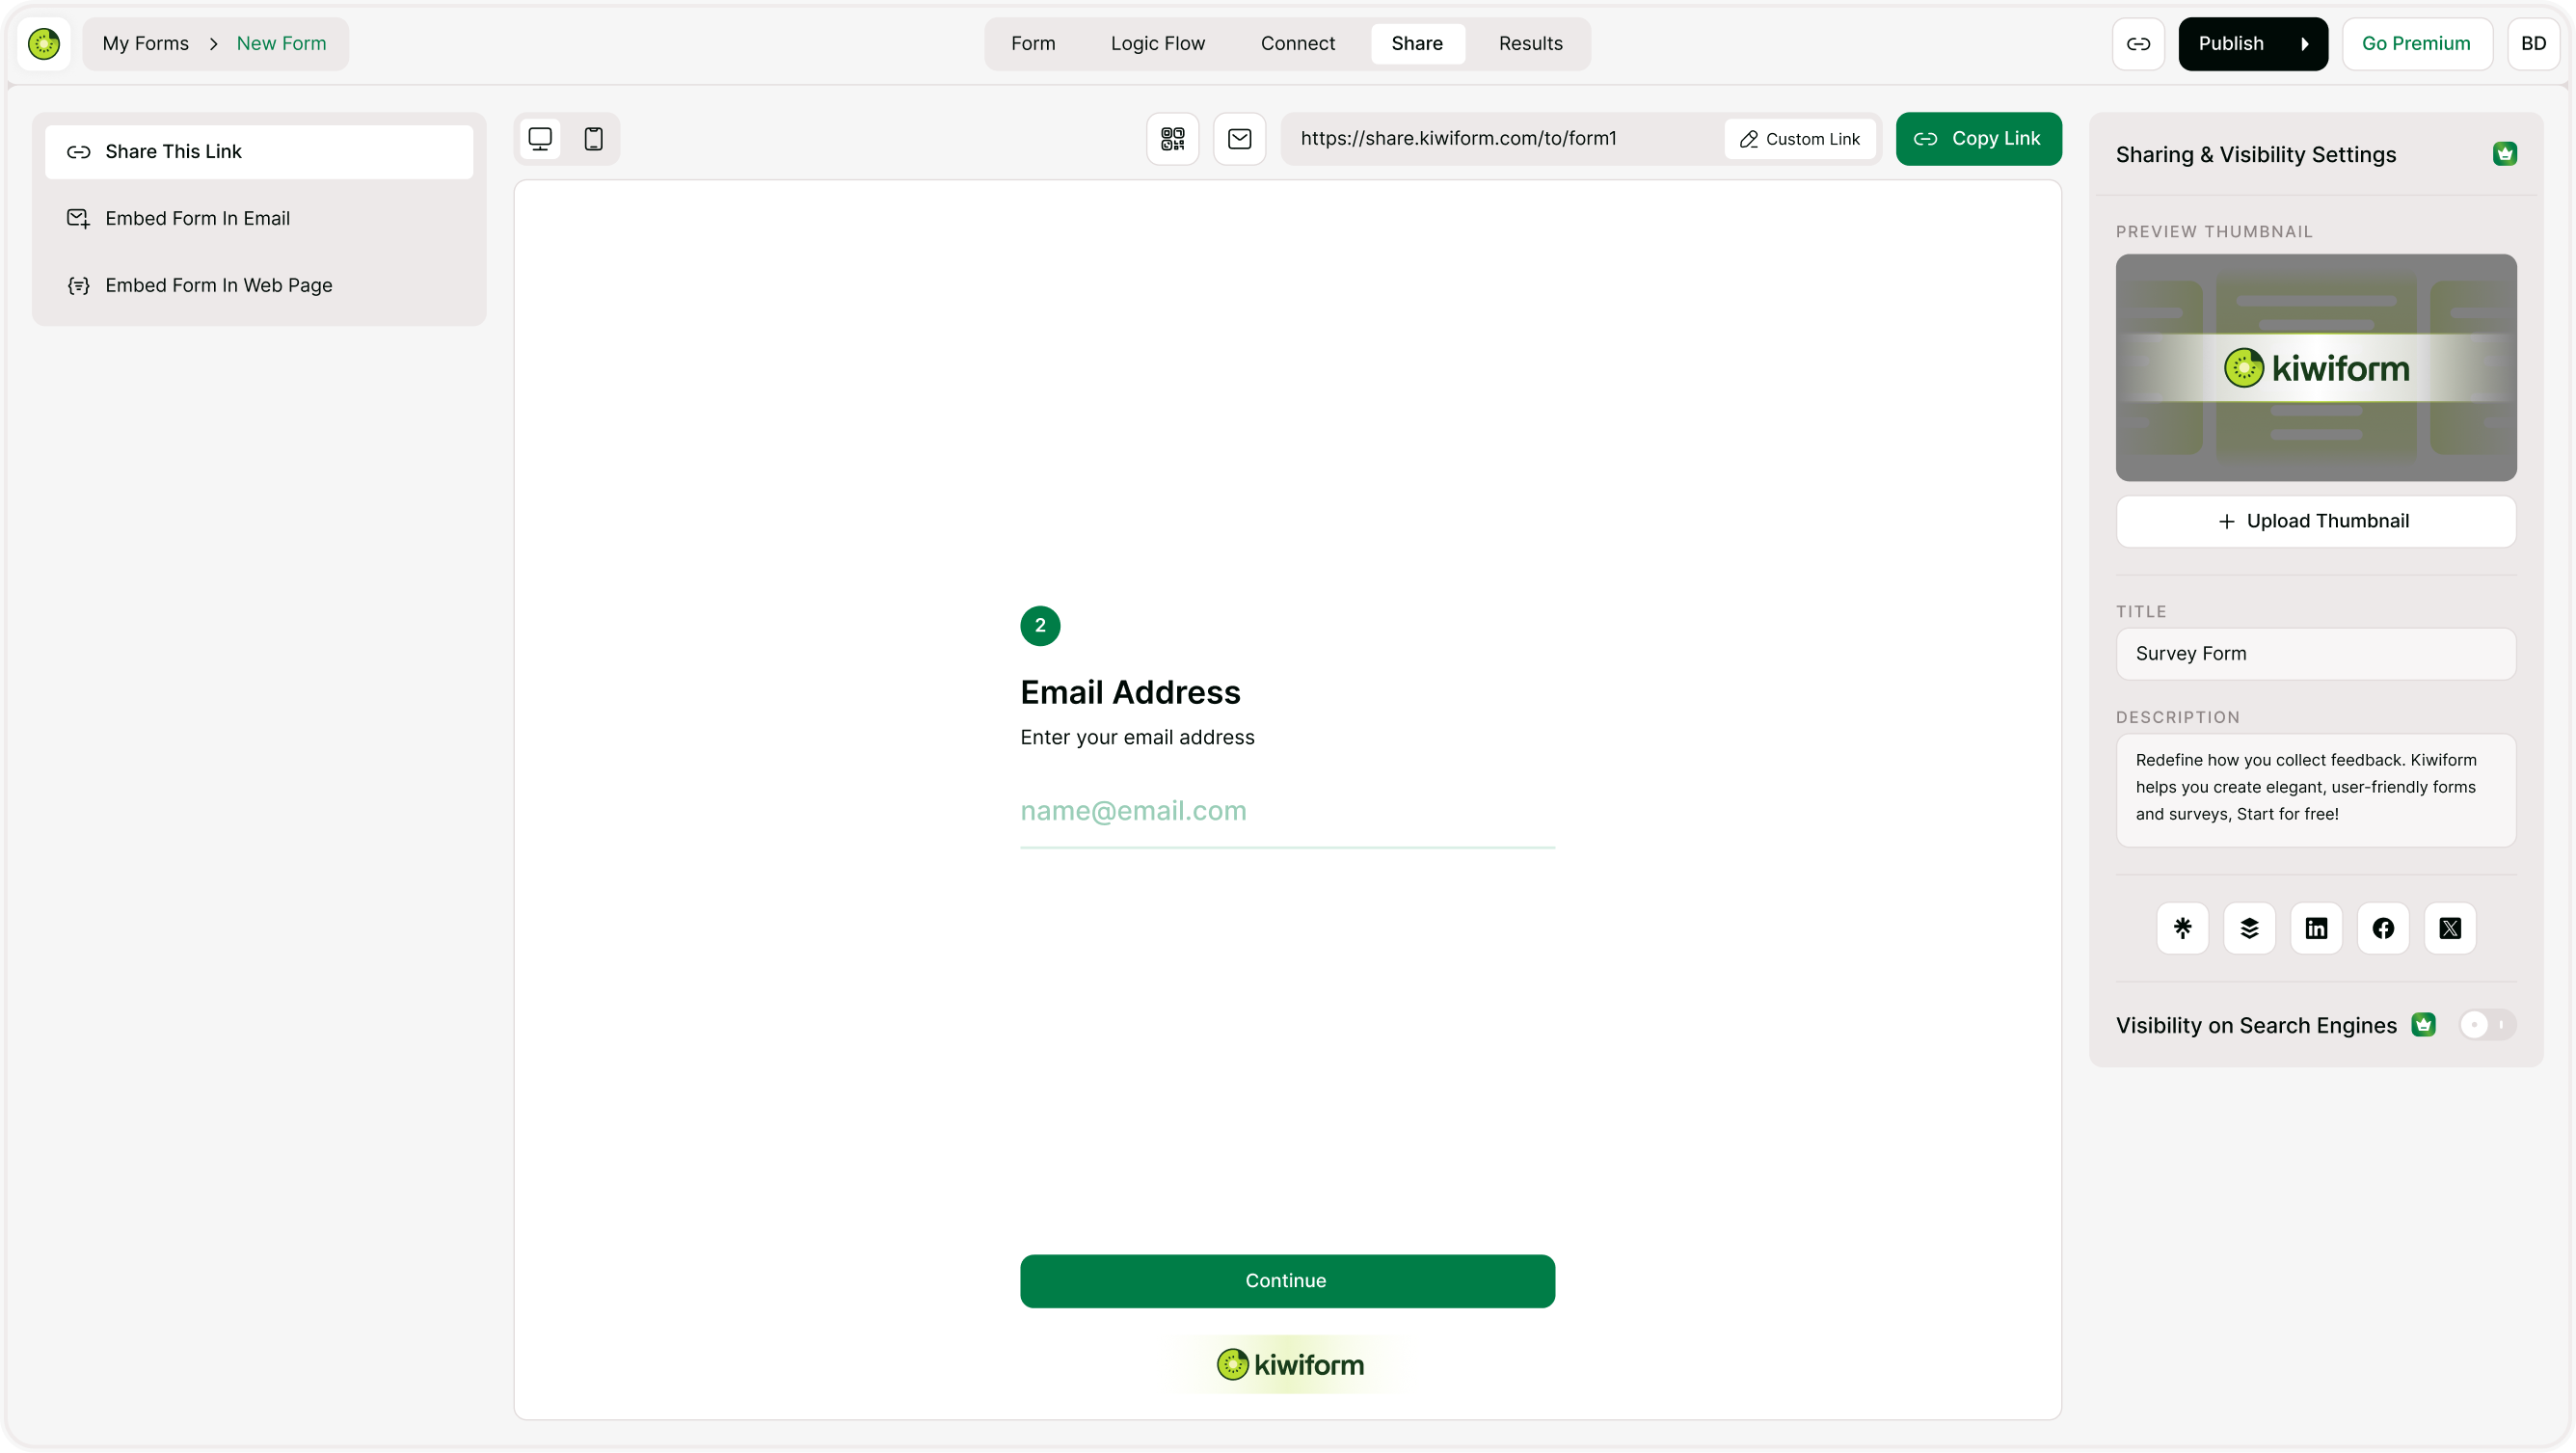Select Embed Form In Web Page option
Viewport: 2576px width, 1453px height.
tap(259, 285)
